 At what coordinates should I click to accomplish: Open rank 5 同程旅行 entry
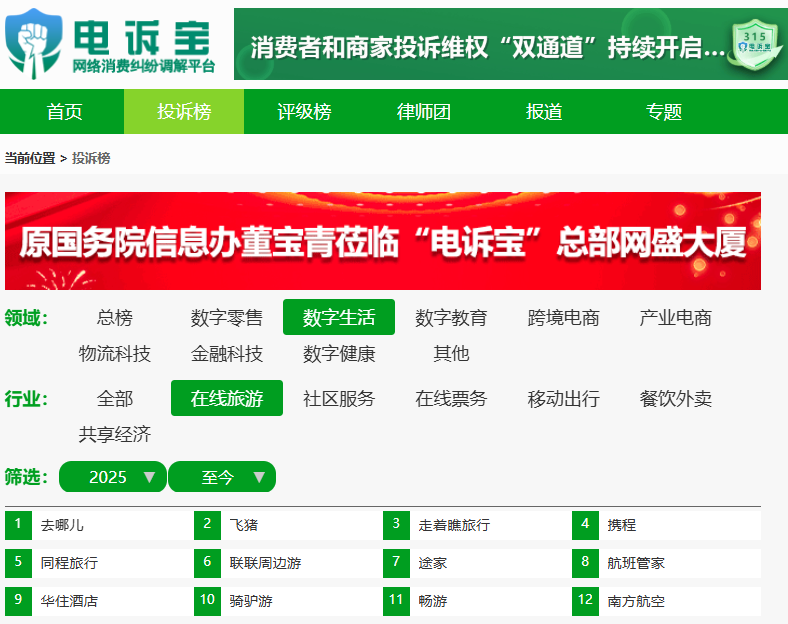pos(100,563)
